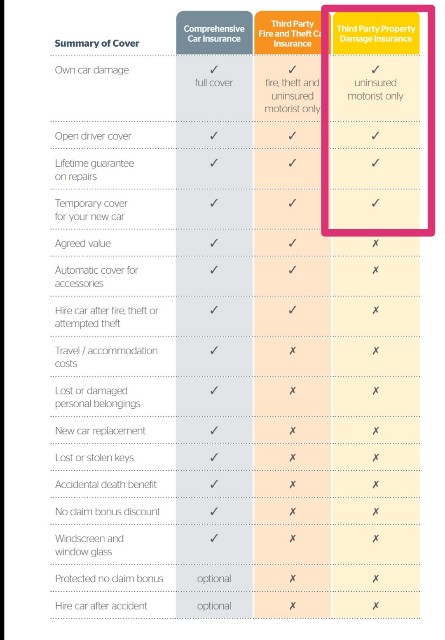This screenshot has width=445, height=640.
Task: Click the Third Party Property Damage Insurance header
Action: pyautogui.click(x=376, y=33)
